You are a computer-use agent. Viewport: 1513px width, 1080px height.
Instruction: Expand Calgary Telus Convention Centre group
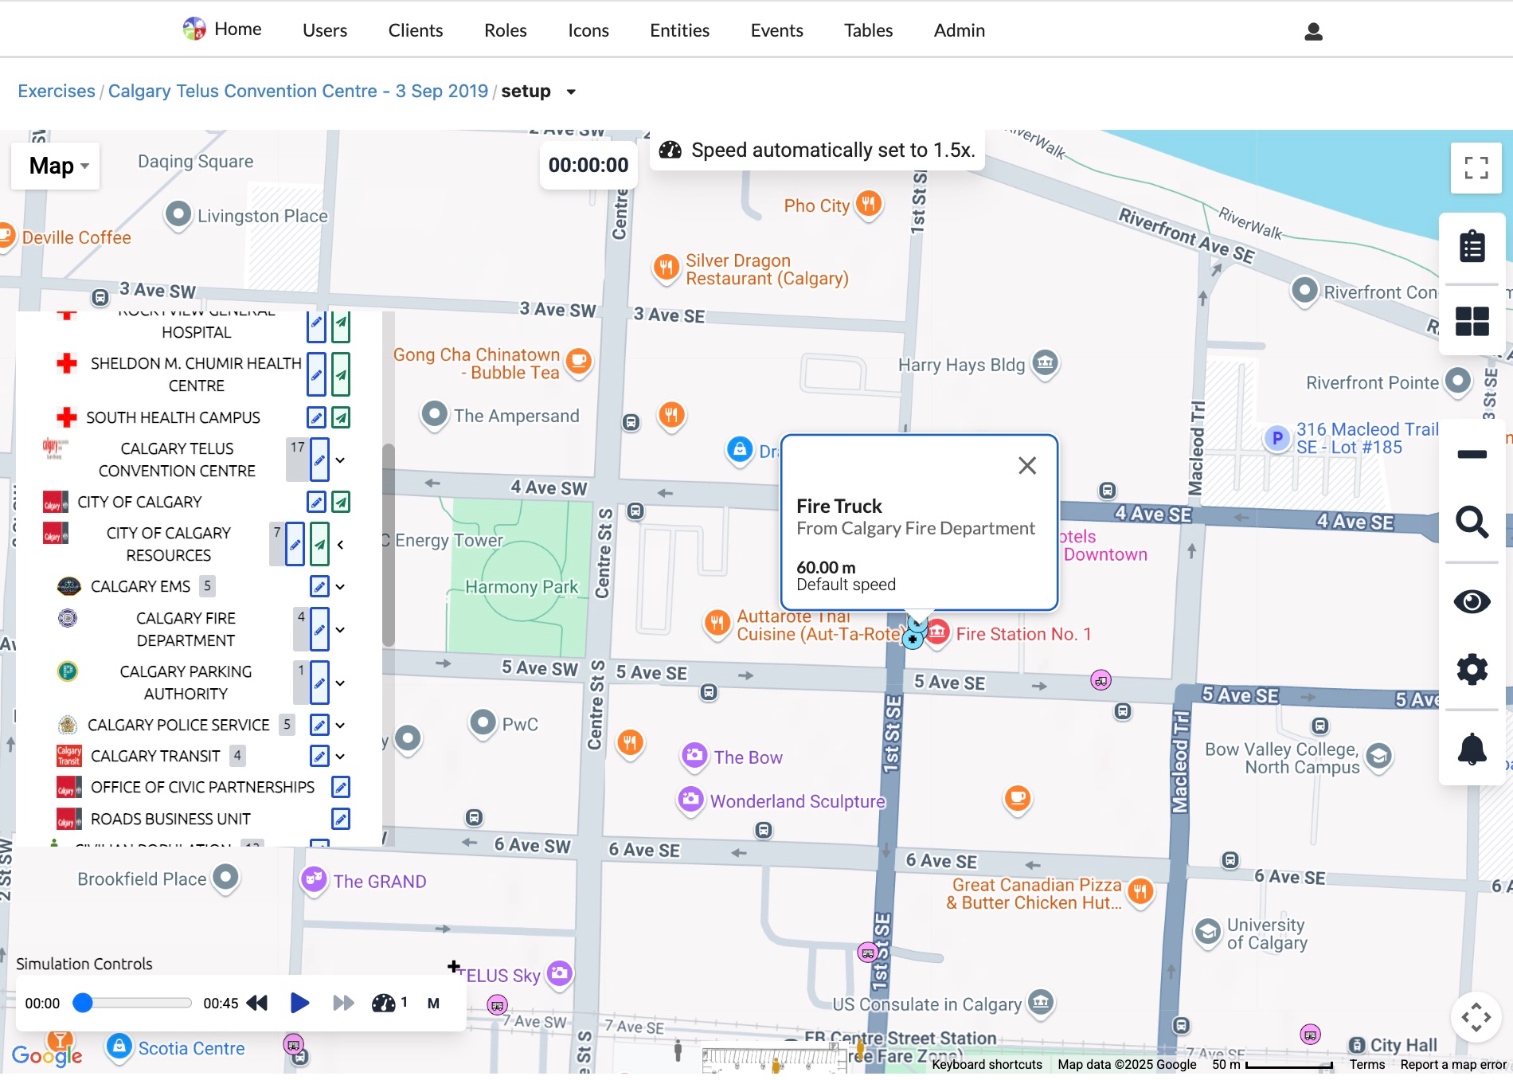pos(340,460)
